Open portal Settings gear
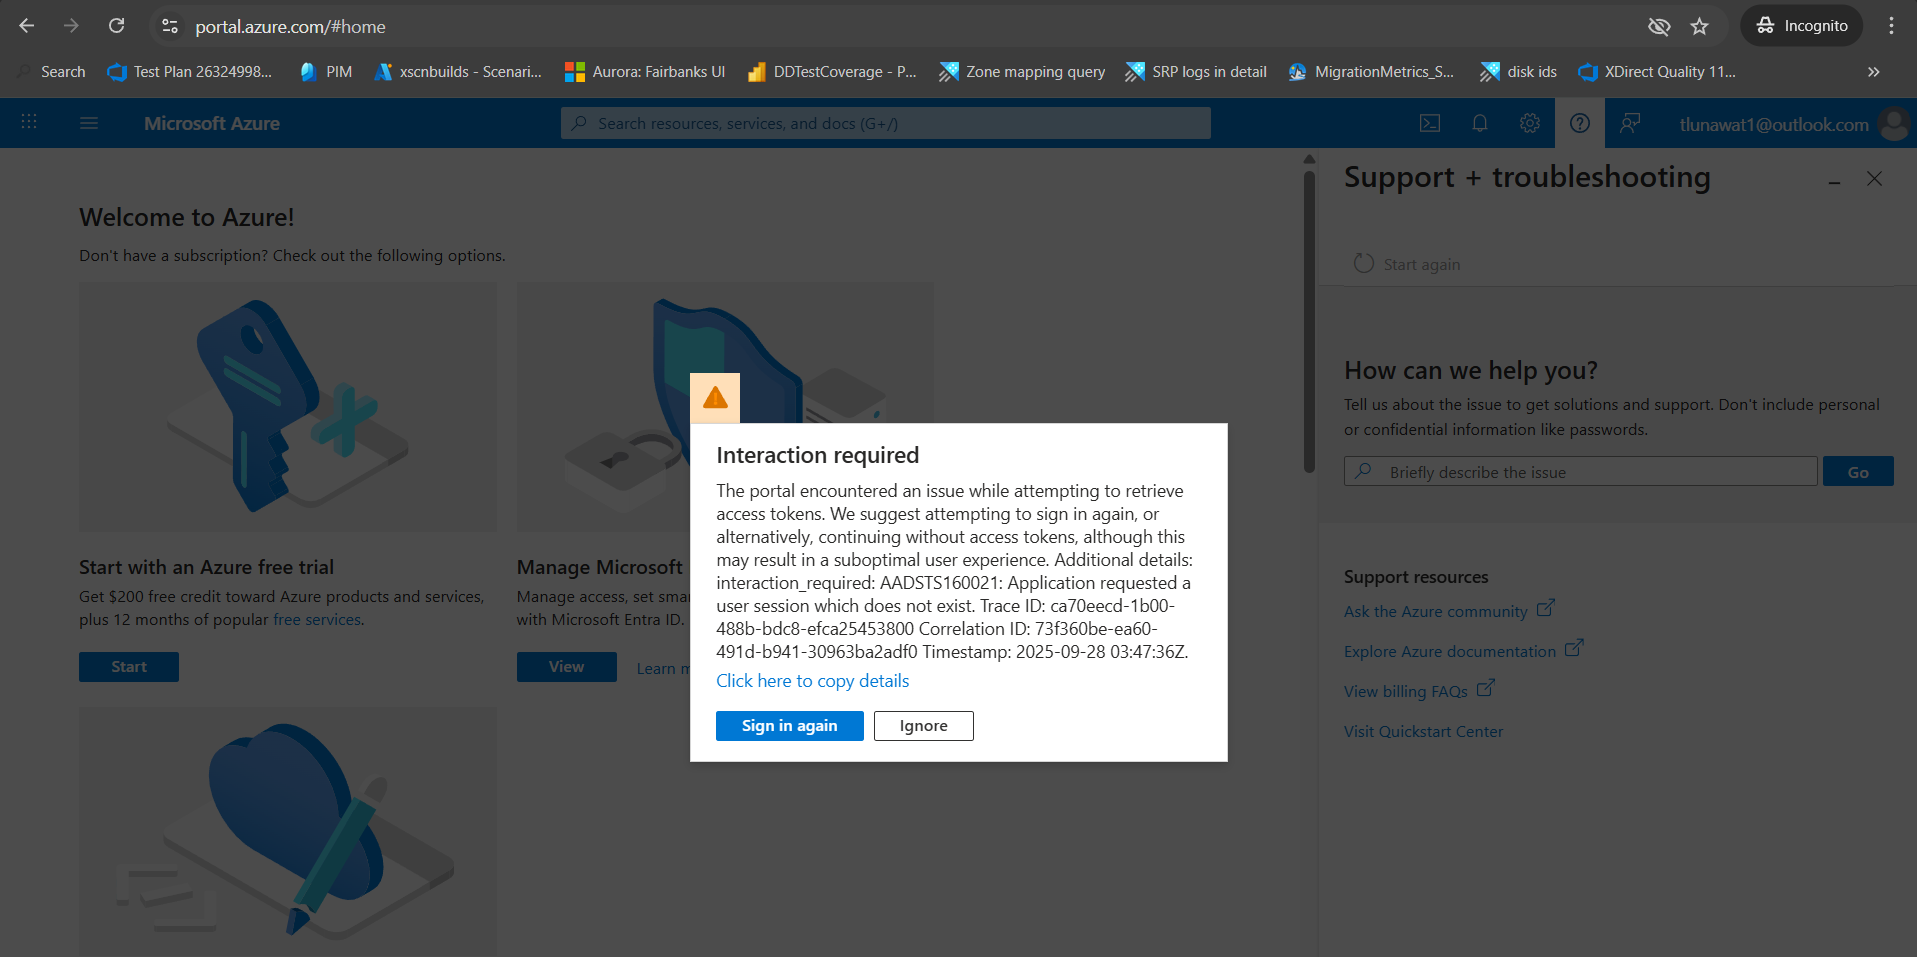Image resolution: width=1917 pixels, height=957 pixels. 1530,123
